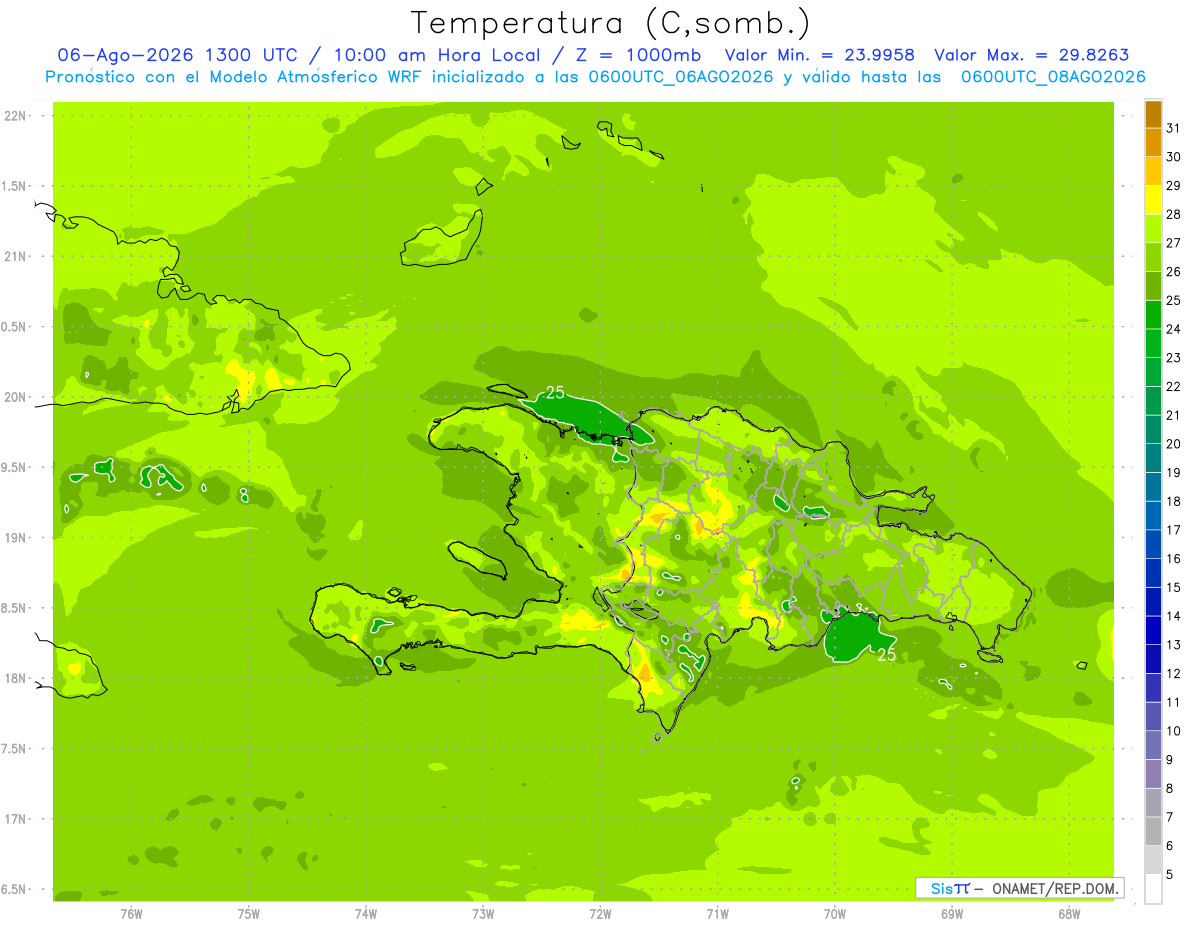The height and width of the screenshot is (927, 1200).
Task: Click the "18N" latitude label
Action: (17, 679)
